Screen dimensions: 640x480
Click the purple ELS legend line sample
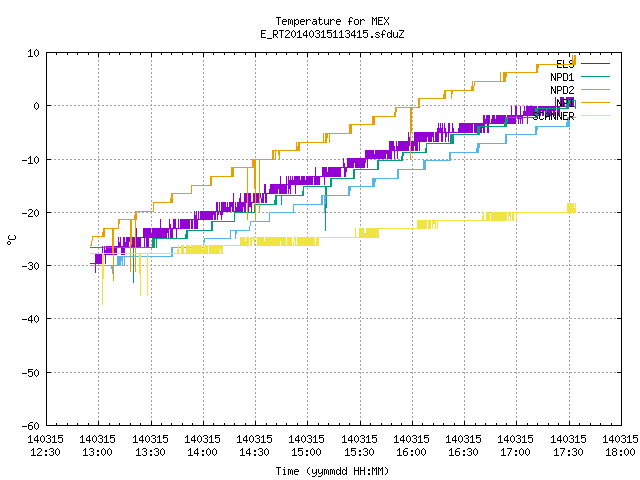click(x=595, y=64)
